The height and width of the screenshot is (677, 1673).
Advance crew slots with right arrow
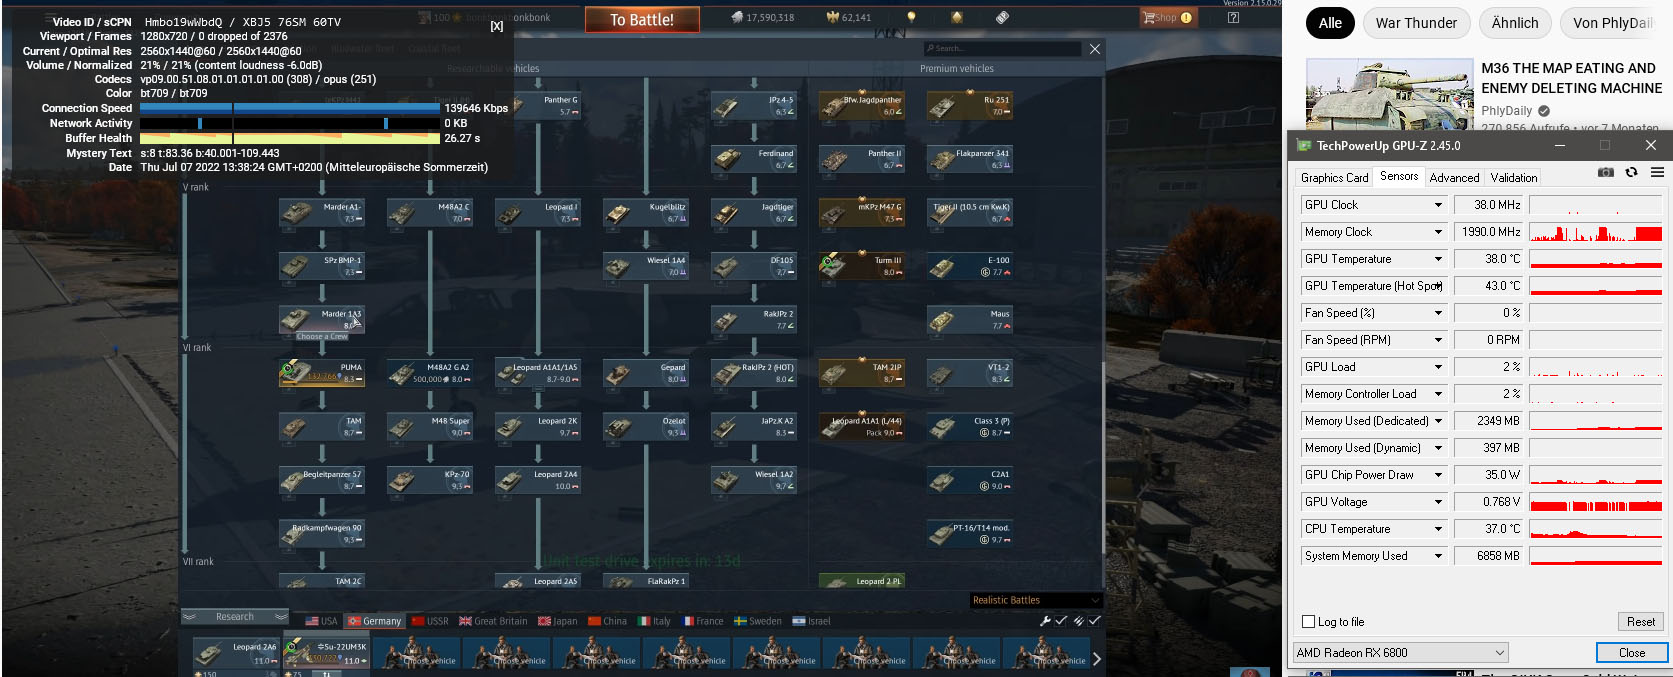(1097, 659)
